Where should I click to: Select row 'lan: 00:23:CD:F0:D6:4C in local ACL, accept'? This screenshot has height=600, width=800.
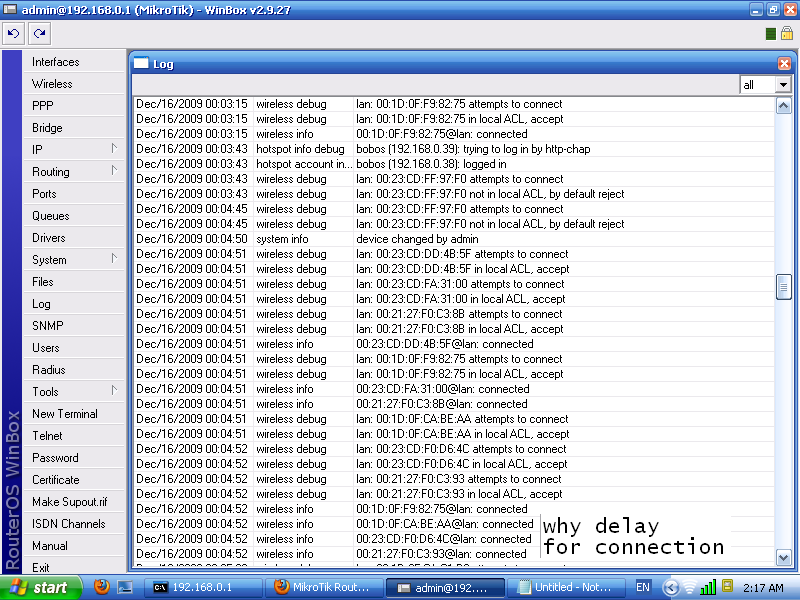click(454, 464)
